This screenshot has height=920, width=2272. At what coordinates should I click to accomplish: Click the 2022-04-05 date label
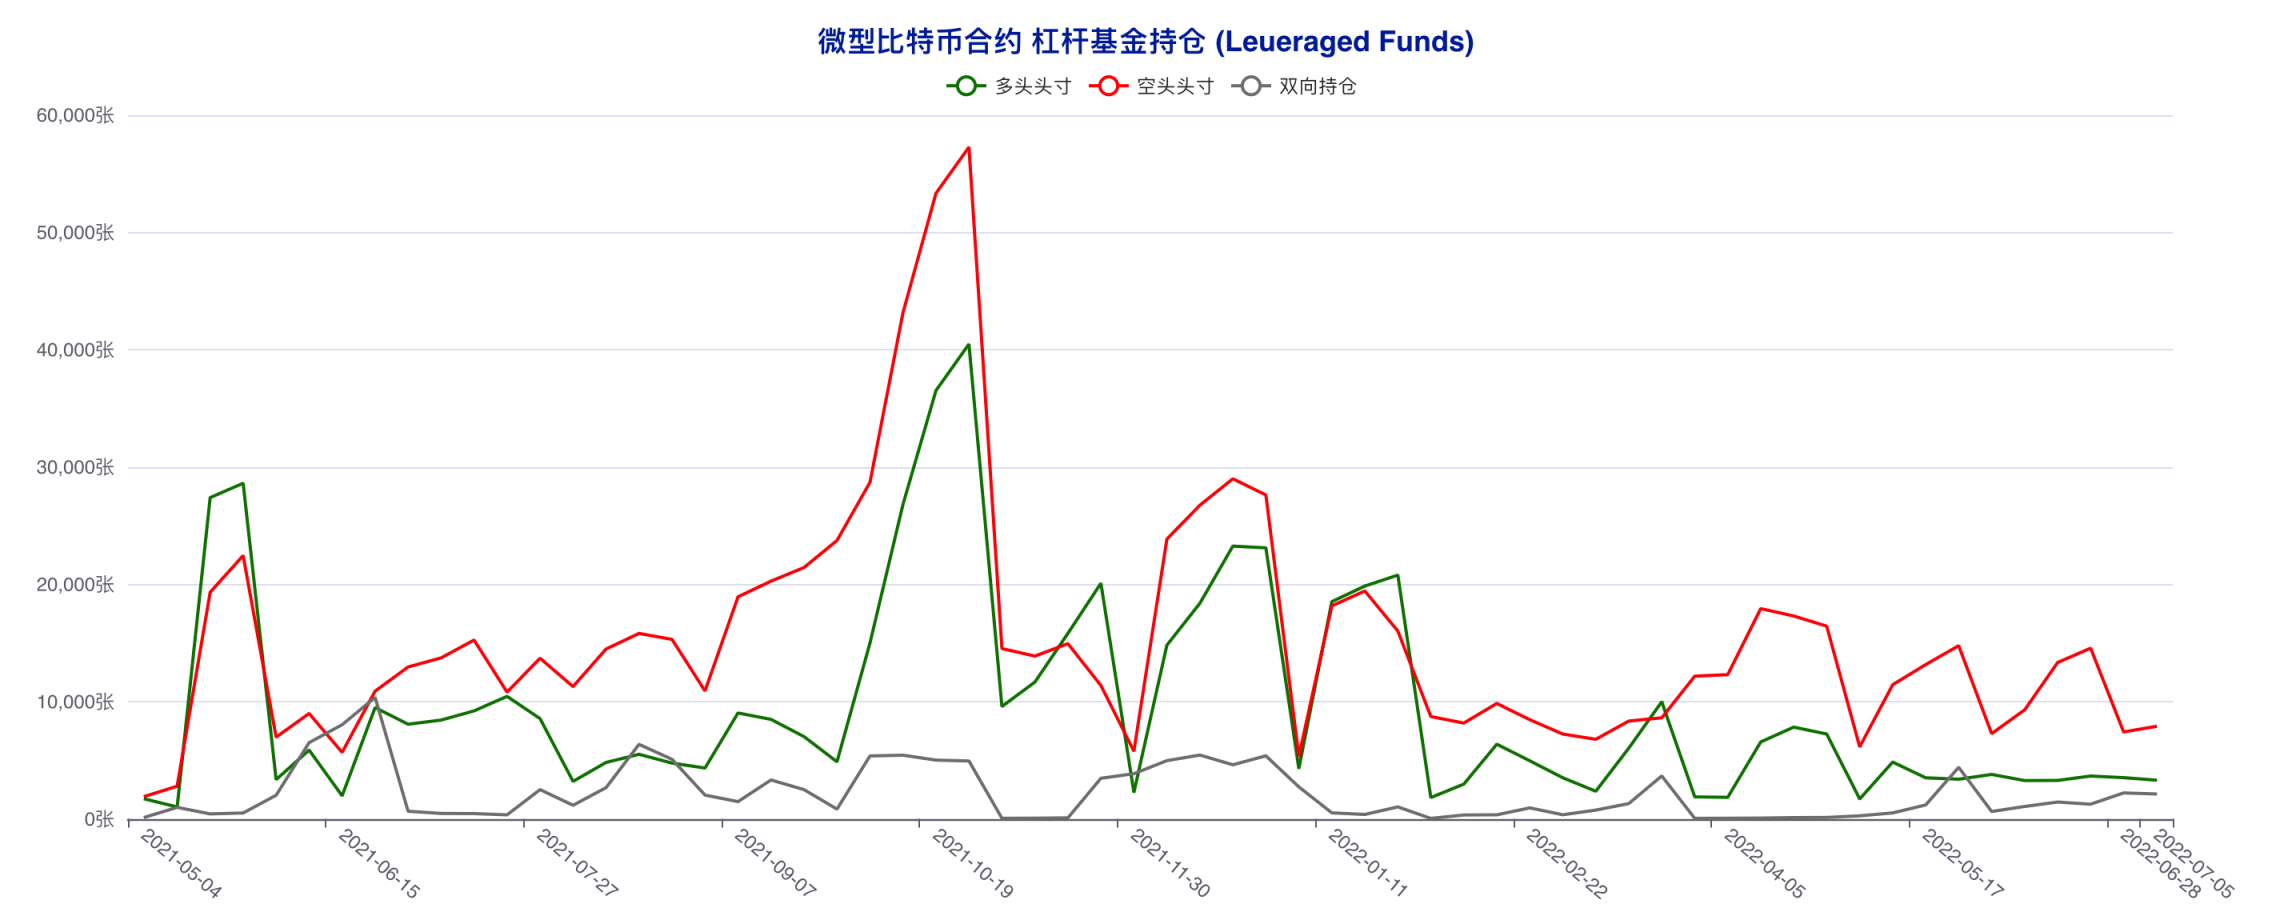(1764, 864)
